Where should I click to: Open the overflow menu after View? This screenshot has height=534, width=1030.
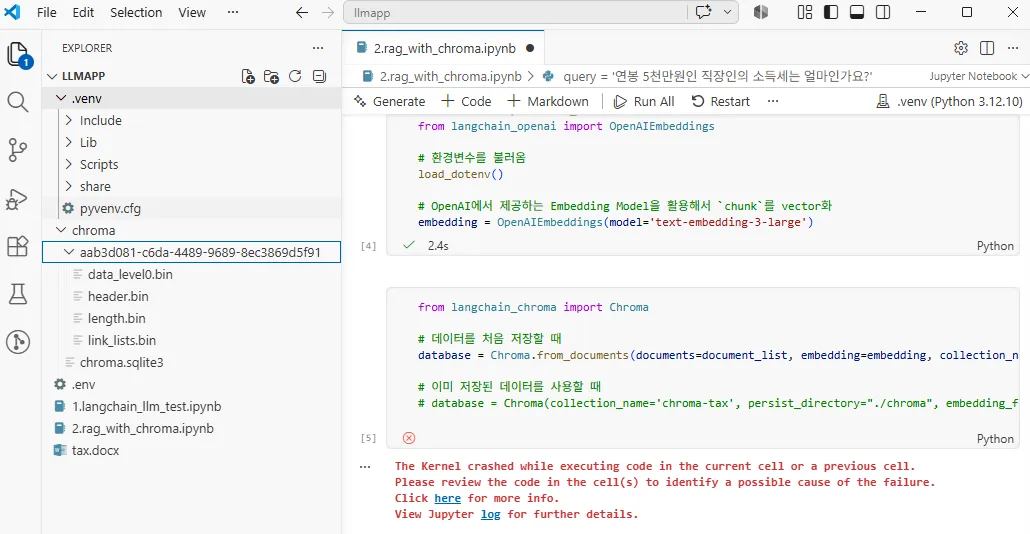coord(233,12)
